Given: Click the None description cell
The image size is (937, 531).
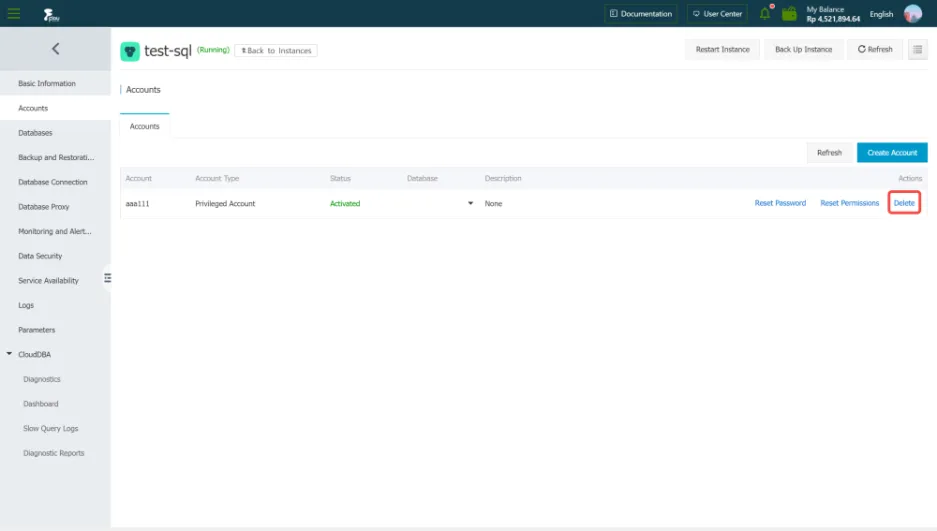Looking at the screenshot, I should pos(493,204).
